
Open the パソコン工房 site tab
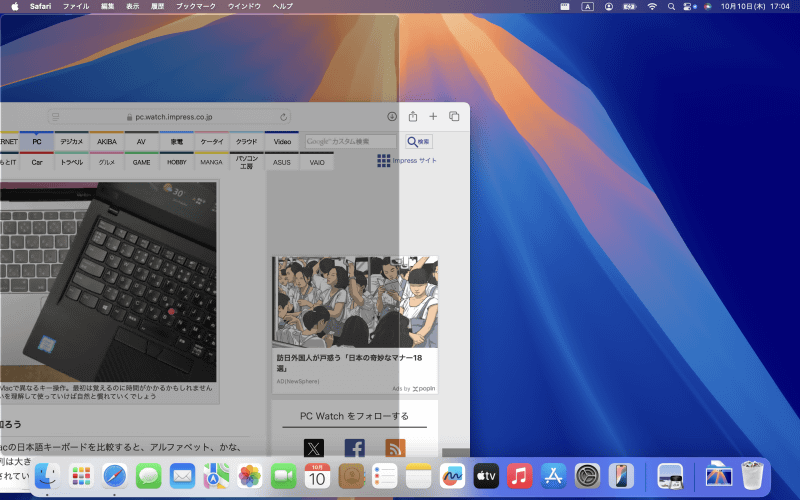(x=246, y=162)
